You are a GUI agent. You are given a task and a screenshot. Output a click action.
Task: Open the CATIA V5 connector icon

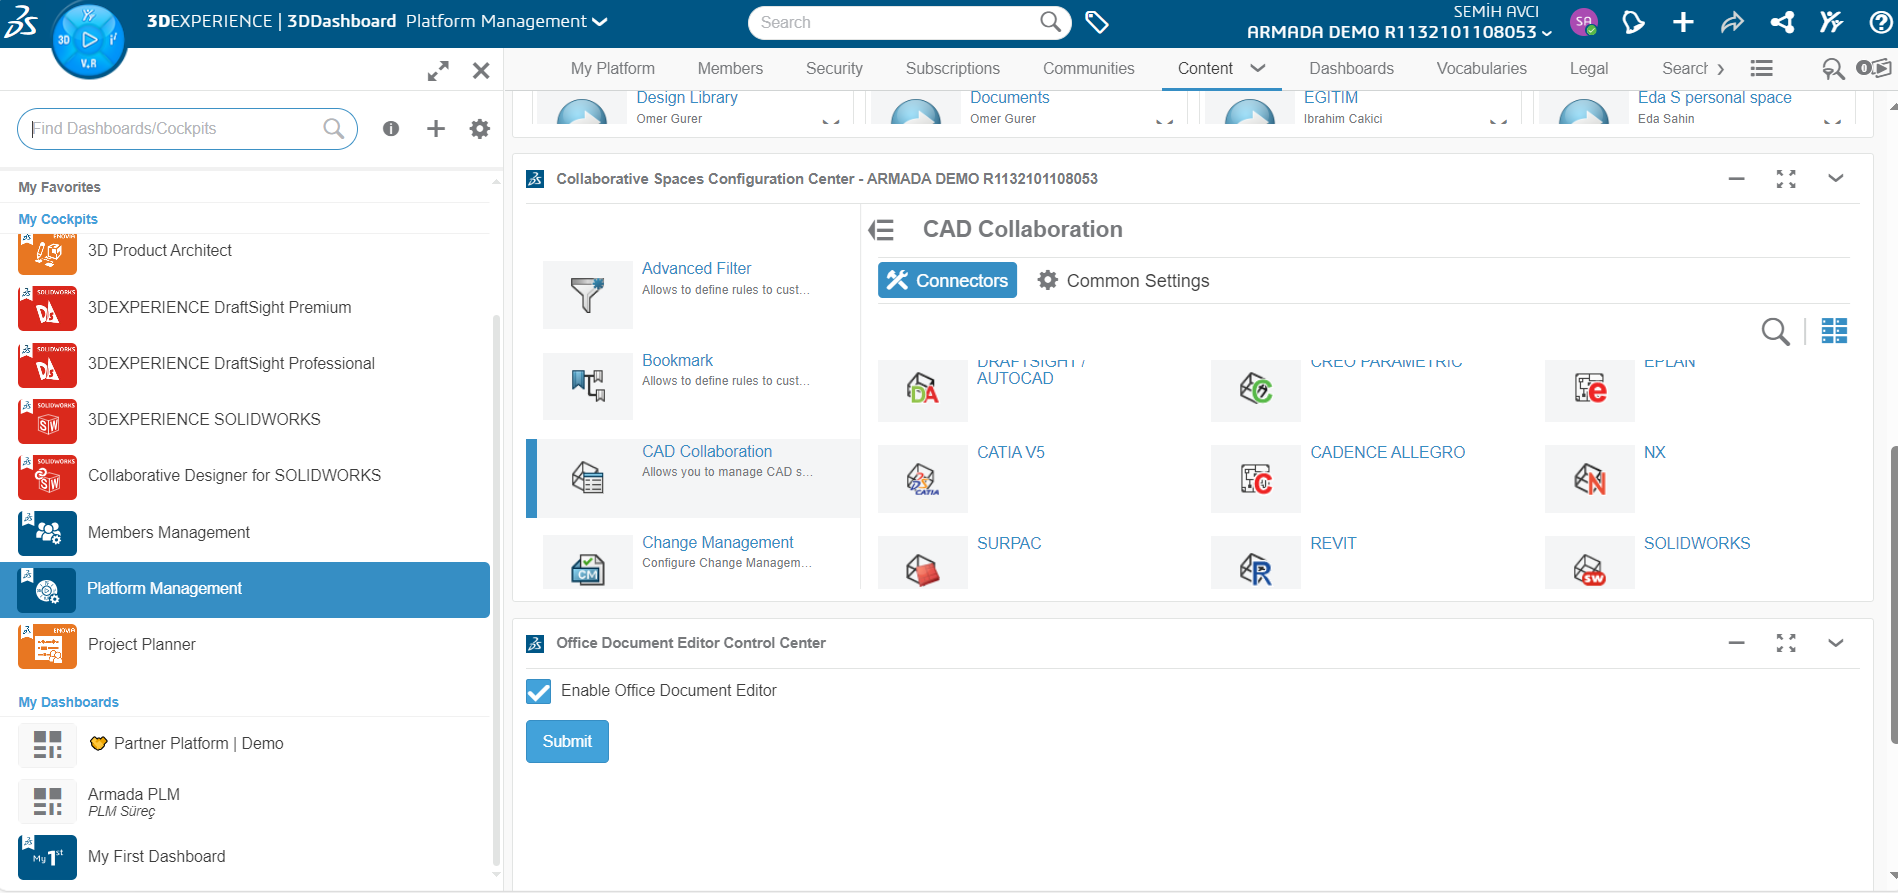pos(922,479)
